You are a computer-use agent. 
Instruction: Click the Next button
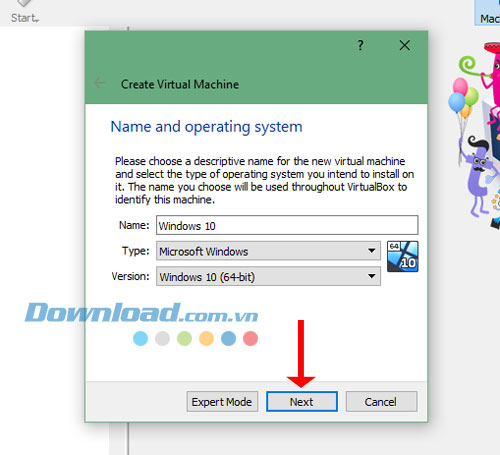coord(302,402)
